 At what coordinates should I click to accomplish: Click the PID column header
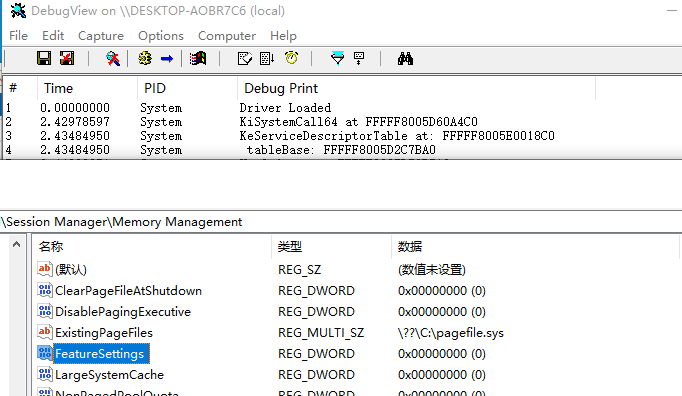click(x=187, y=88)
